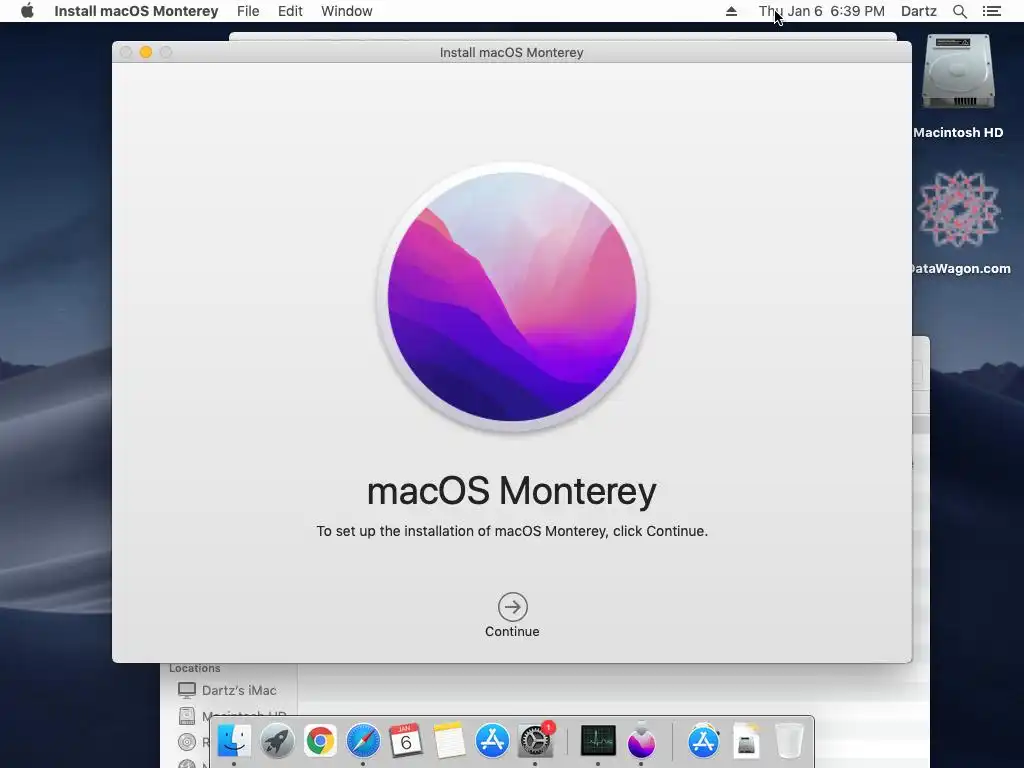Launch Safari from the Dock
The height and width of the screenshot is (768, 1024).
(x=363, y=741)
